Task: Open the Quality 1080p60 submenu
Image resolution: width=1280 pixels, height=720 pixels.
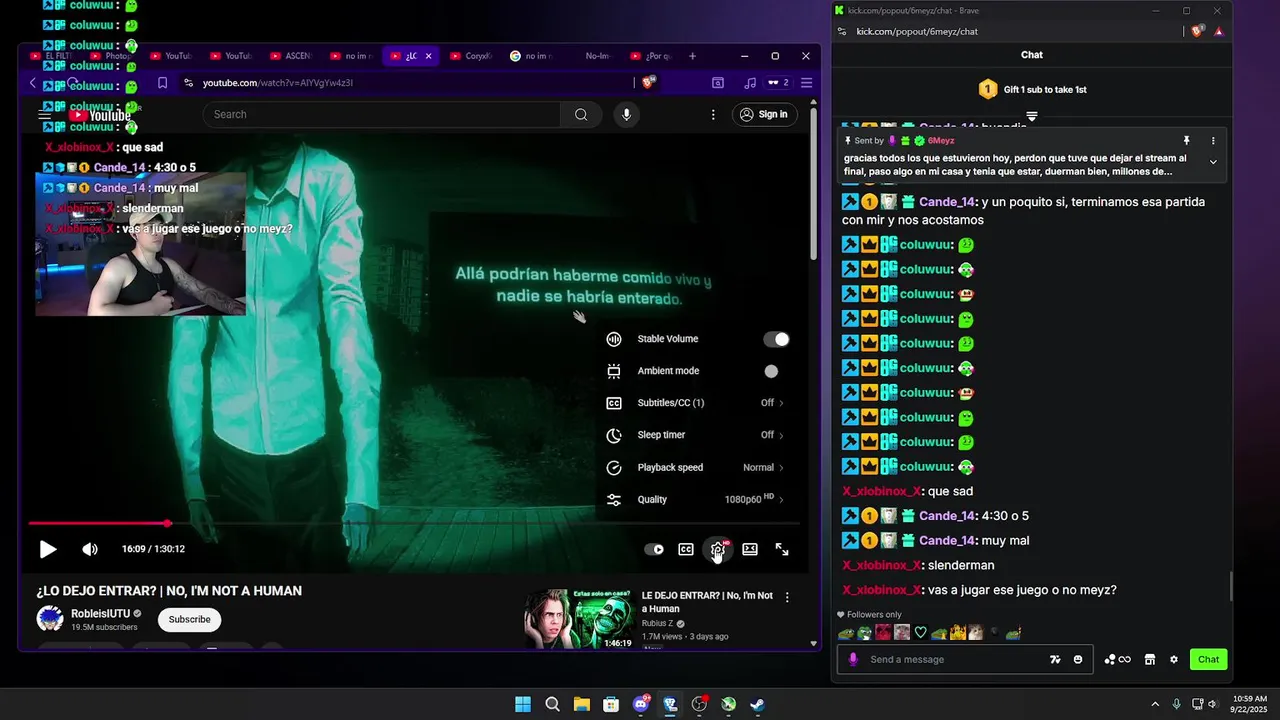Action: (697, 499)
